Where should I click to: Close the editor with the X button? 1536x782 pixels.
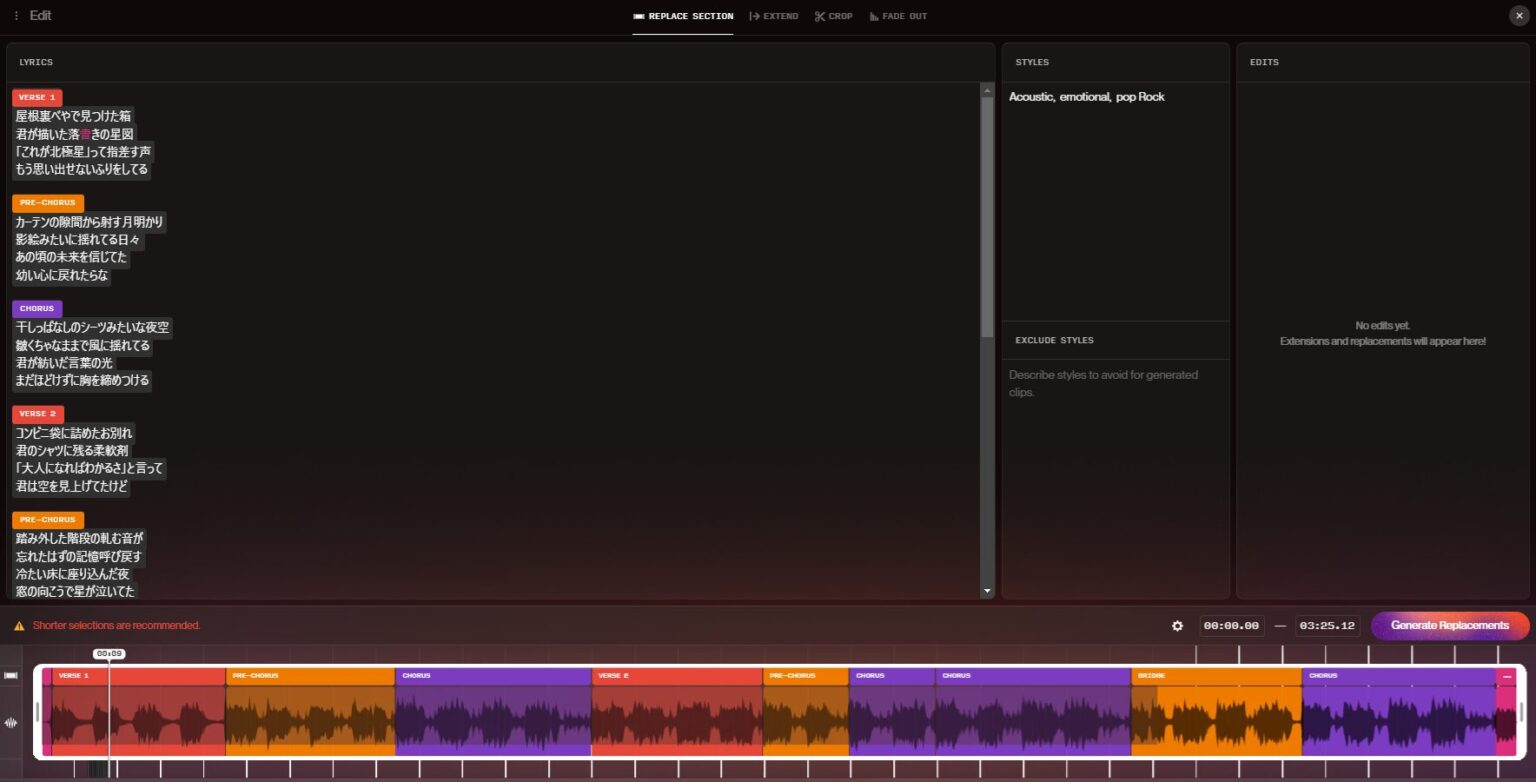[x=1519, y=16]
